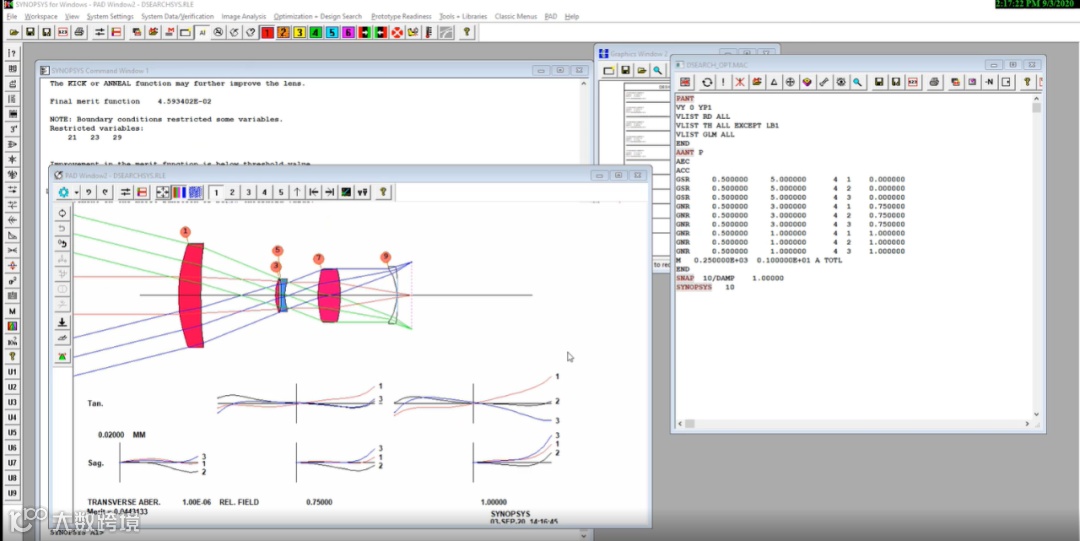The width and height of the screenshot is (1080, 541).
Task: Click the printer icon in macro editor toolbar
Action: click(x=934, y=82)
